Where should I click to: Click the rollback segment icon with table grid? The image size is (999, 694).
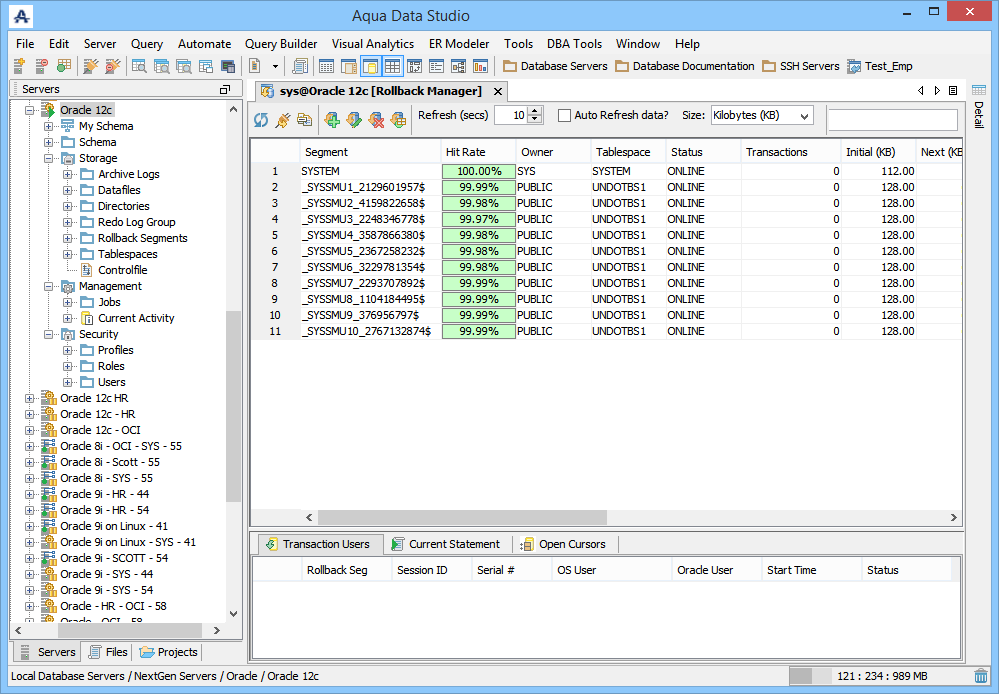(x=398, y=119)
